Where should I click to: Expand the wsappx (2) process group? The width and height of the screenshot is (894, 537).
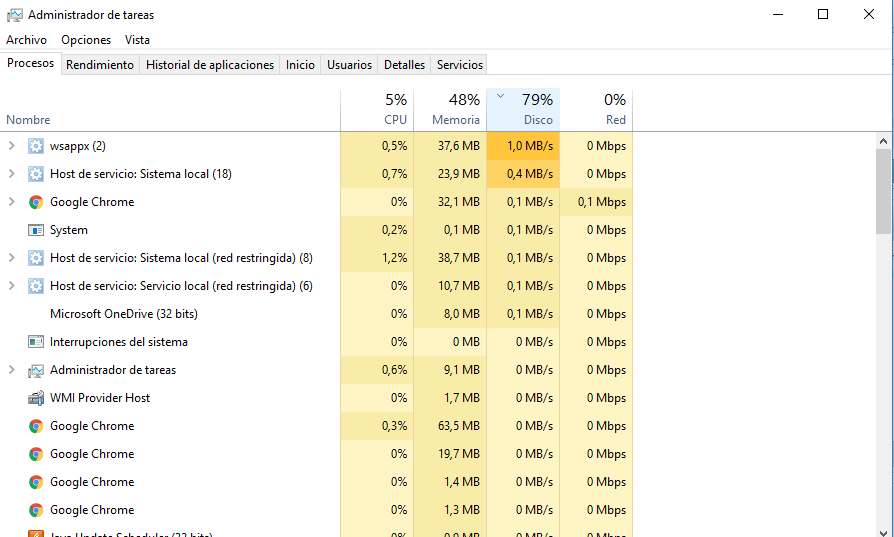tap(11, 146)
